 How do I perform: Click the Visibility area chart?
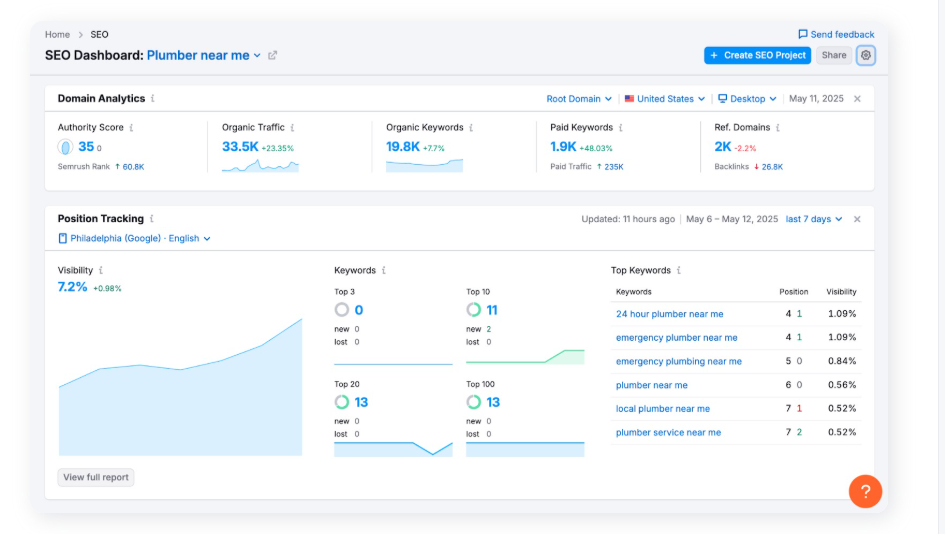click(180, 387)
